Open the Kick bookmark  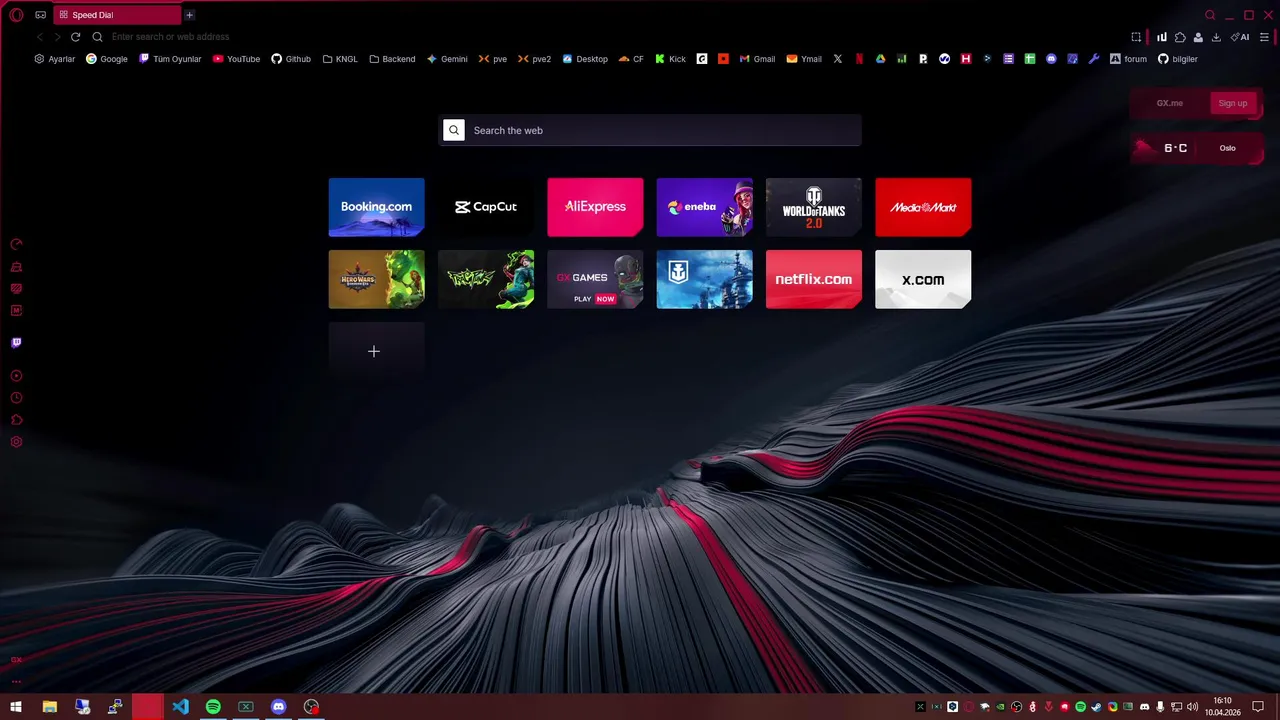(x=670, y=59)
